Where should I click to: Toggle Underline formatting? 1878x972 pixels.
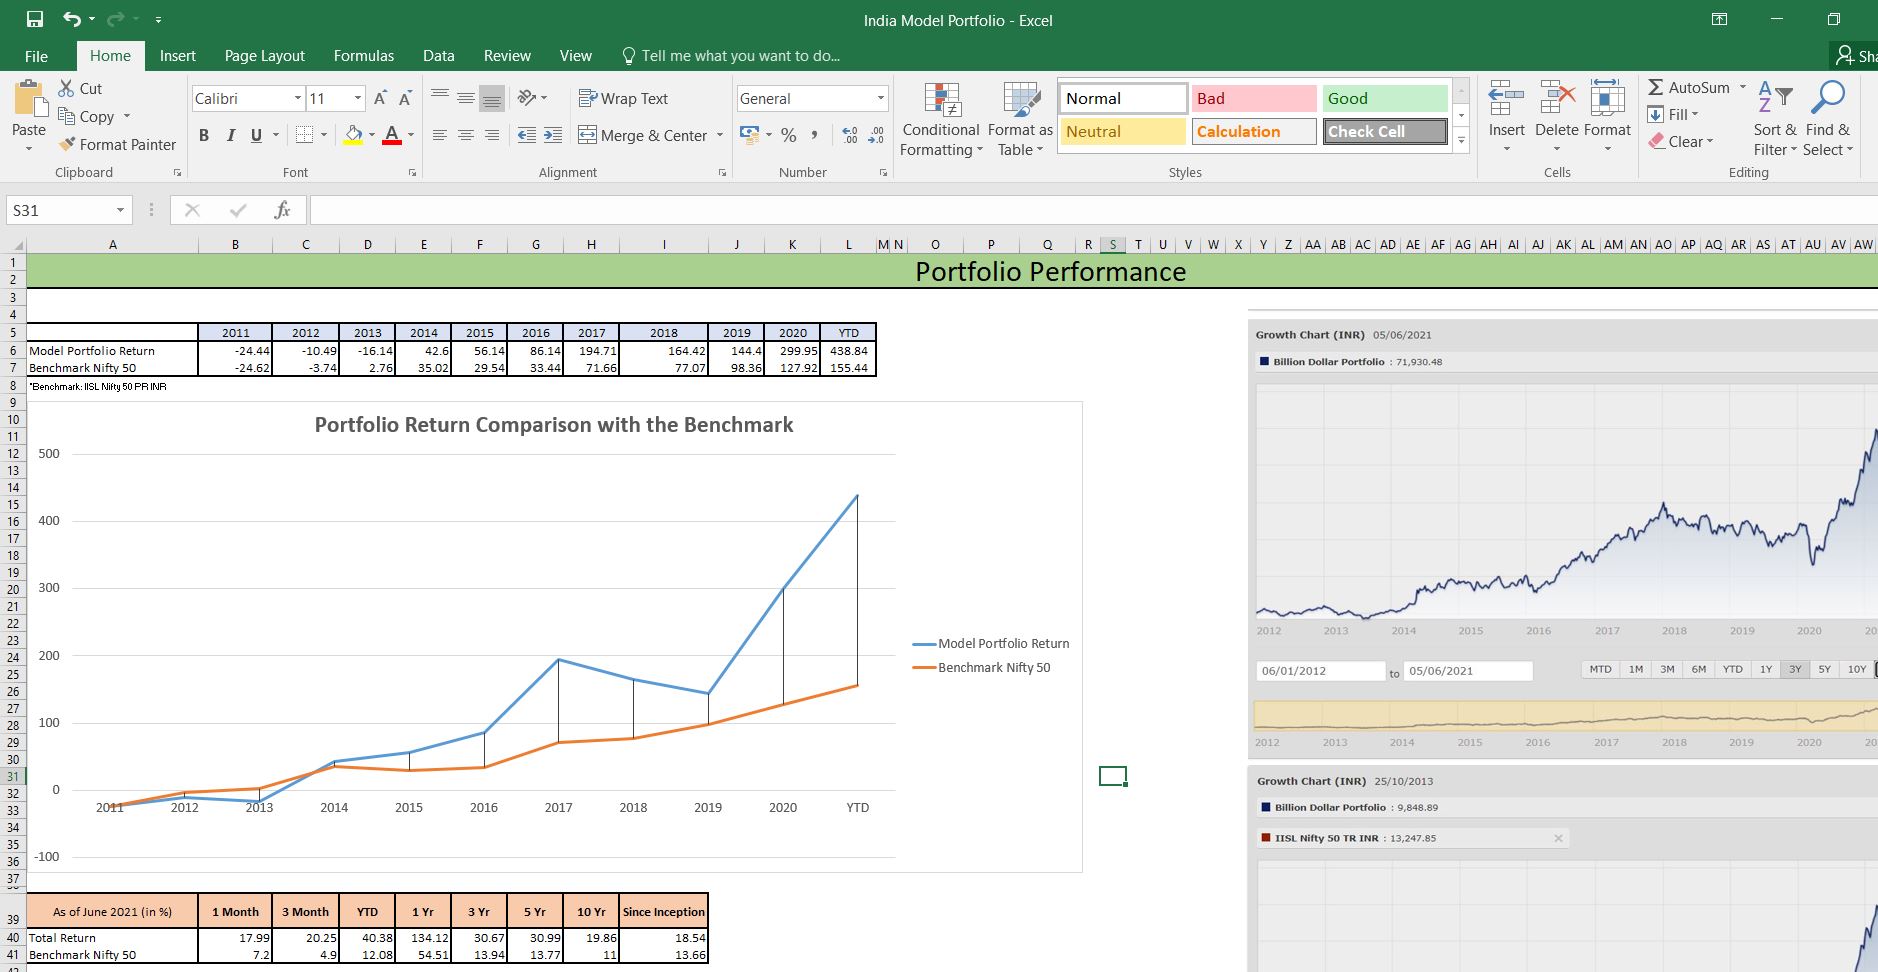coord(257,135)
